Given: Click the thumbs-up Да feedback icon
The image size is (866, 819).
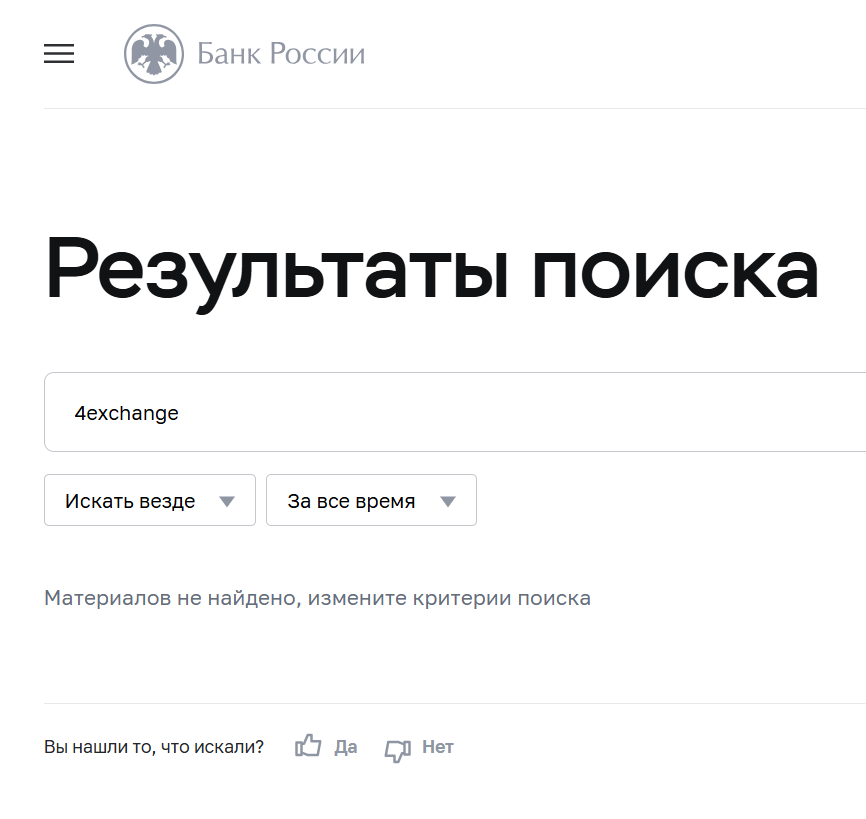Looking at the screenshot, I should tap(308, 746).
